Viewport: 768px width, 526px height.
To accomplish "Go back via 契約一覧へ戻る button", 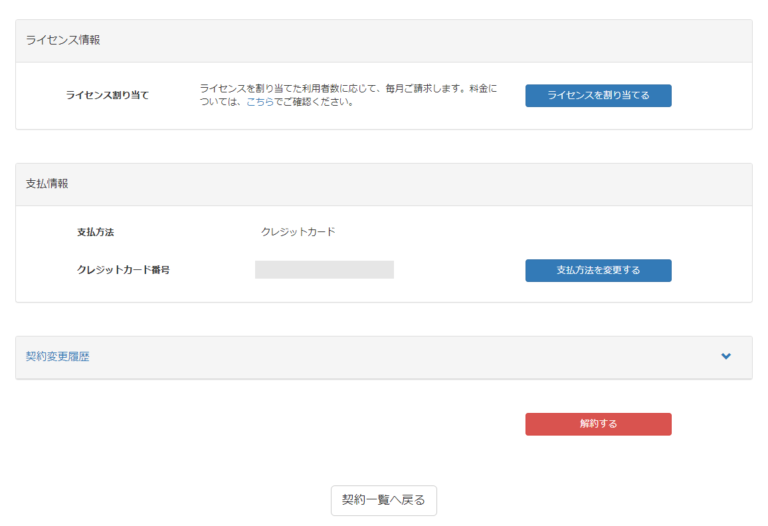I will 383,500.
